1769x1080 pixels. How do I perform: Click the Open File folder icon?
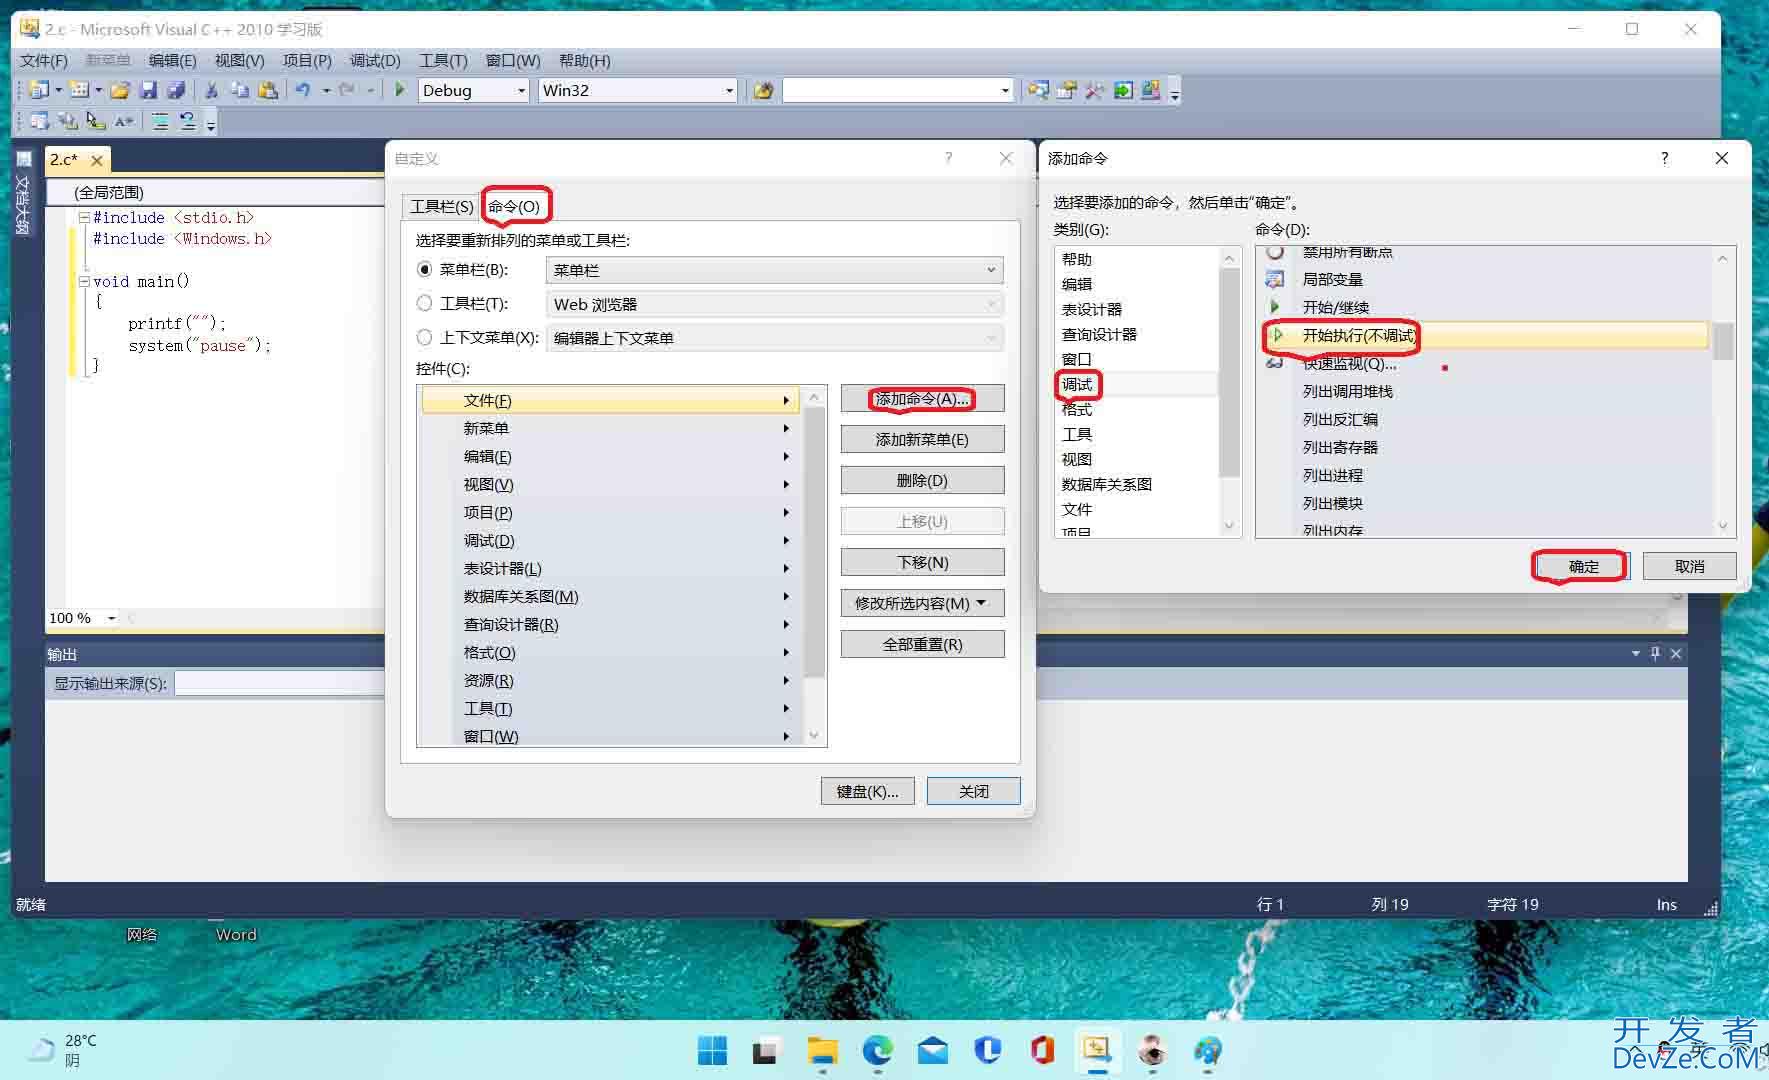coord(120,90)
